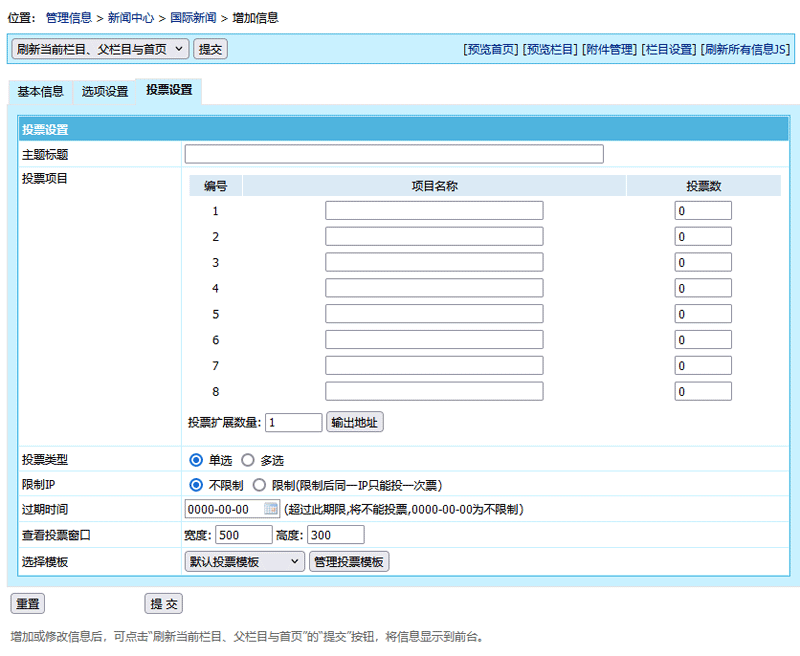Open the 投票设置 tab

(169, 91)
